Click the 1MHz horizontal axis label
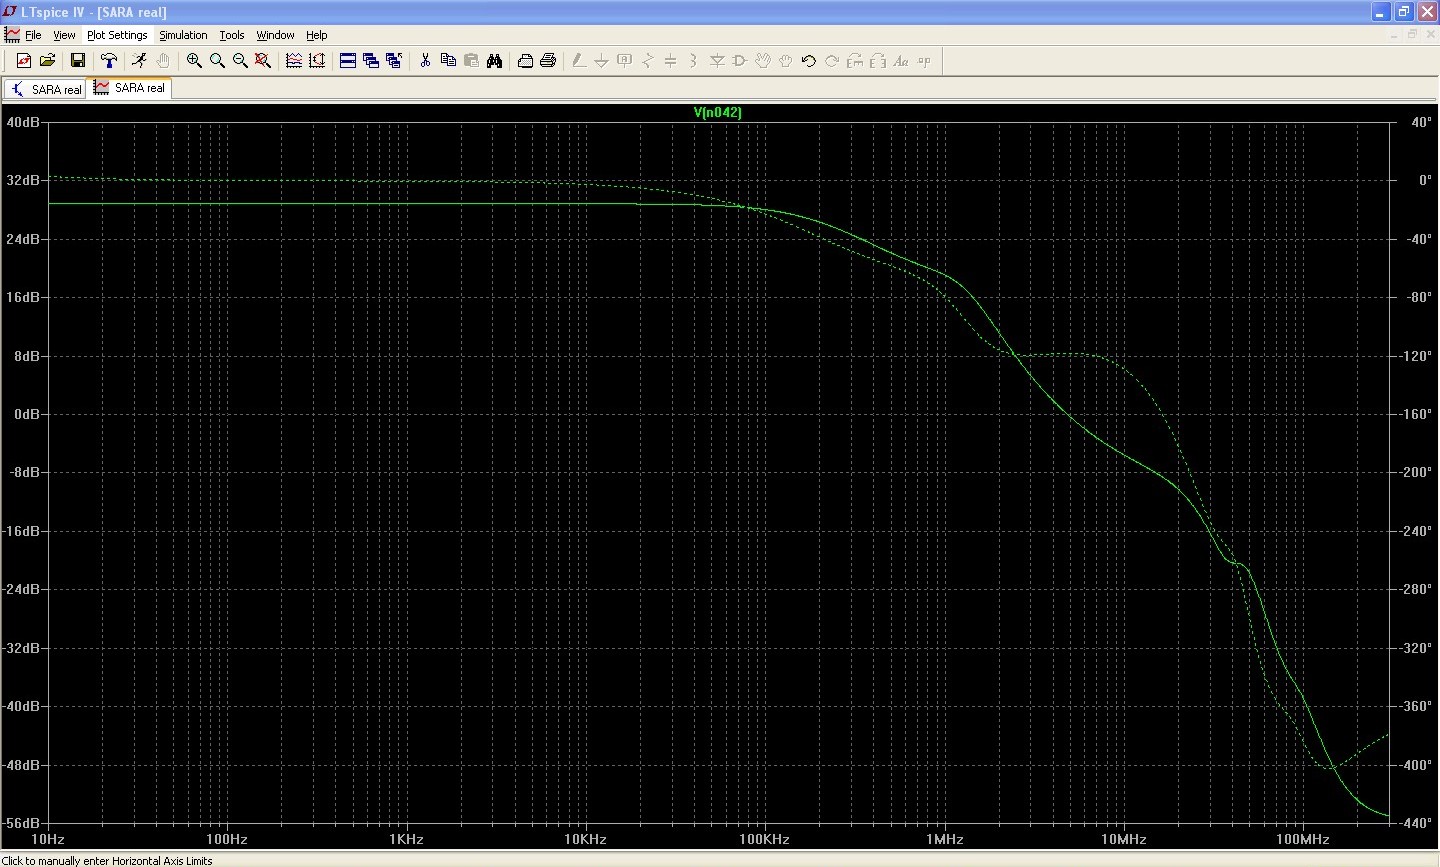The height and width of the screenshot is (867, 1440). (944, 839)
